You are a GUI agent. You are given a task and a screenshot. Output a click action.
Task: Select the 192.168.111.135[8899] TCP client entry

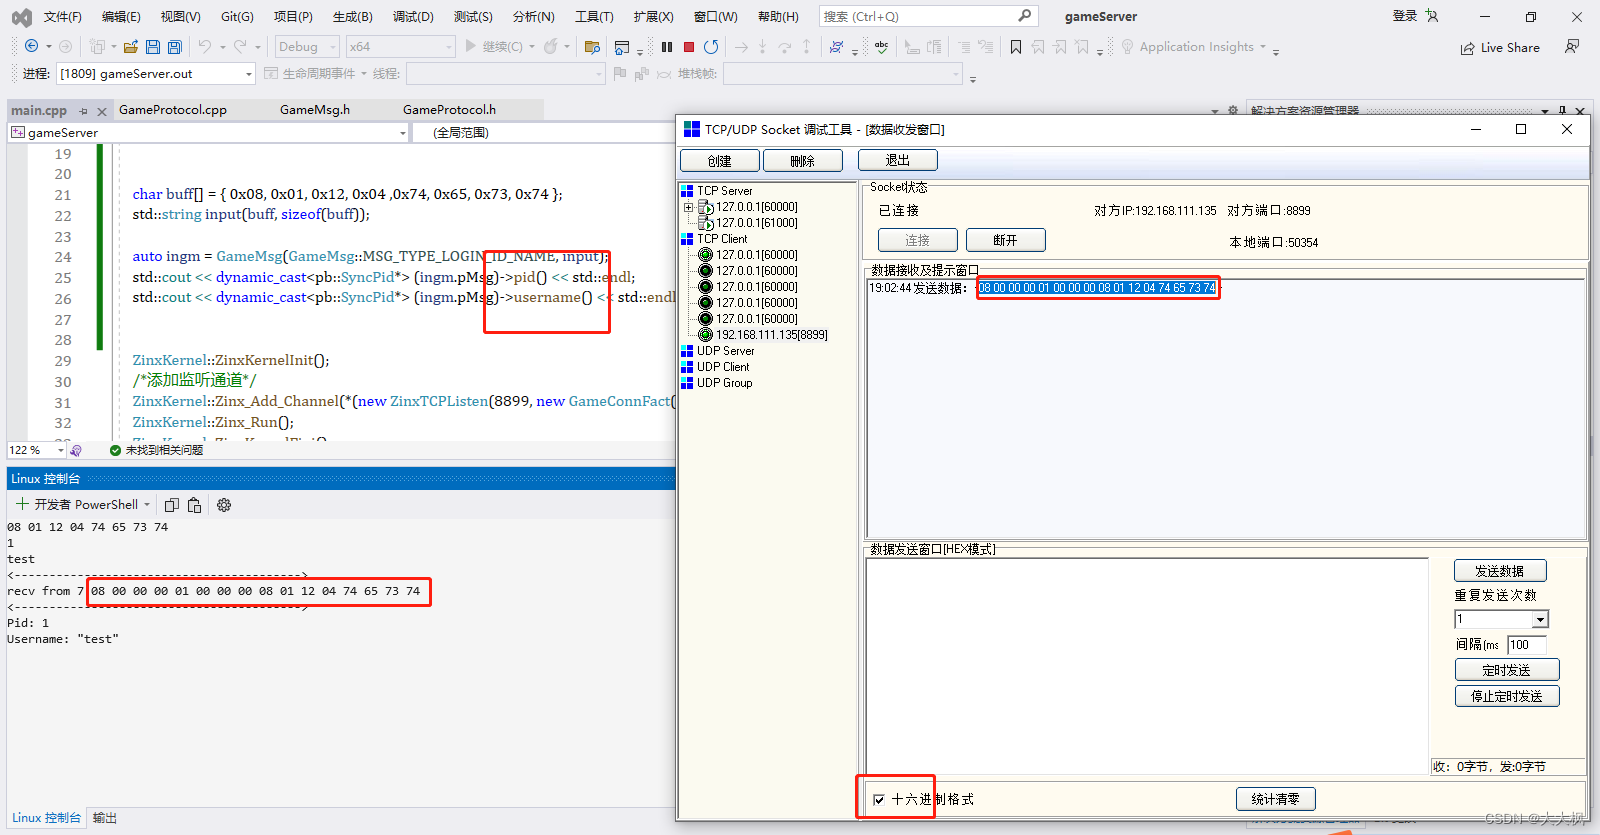click(771, 335)
